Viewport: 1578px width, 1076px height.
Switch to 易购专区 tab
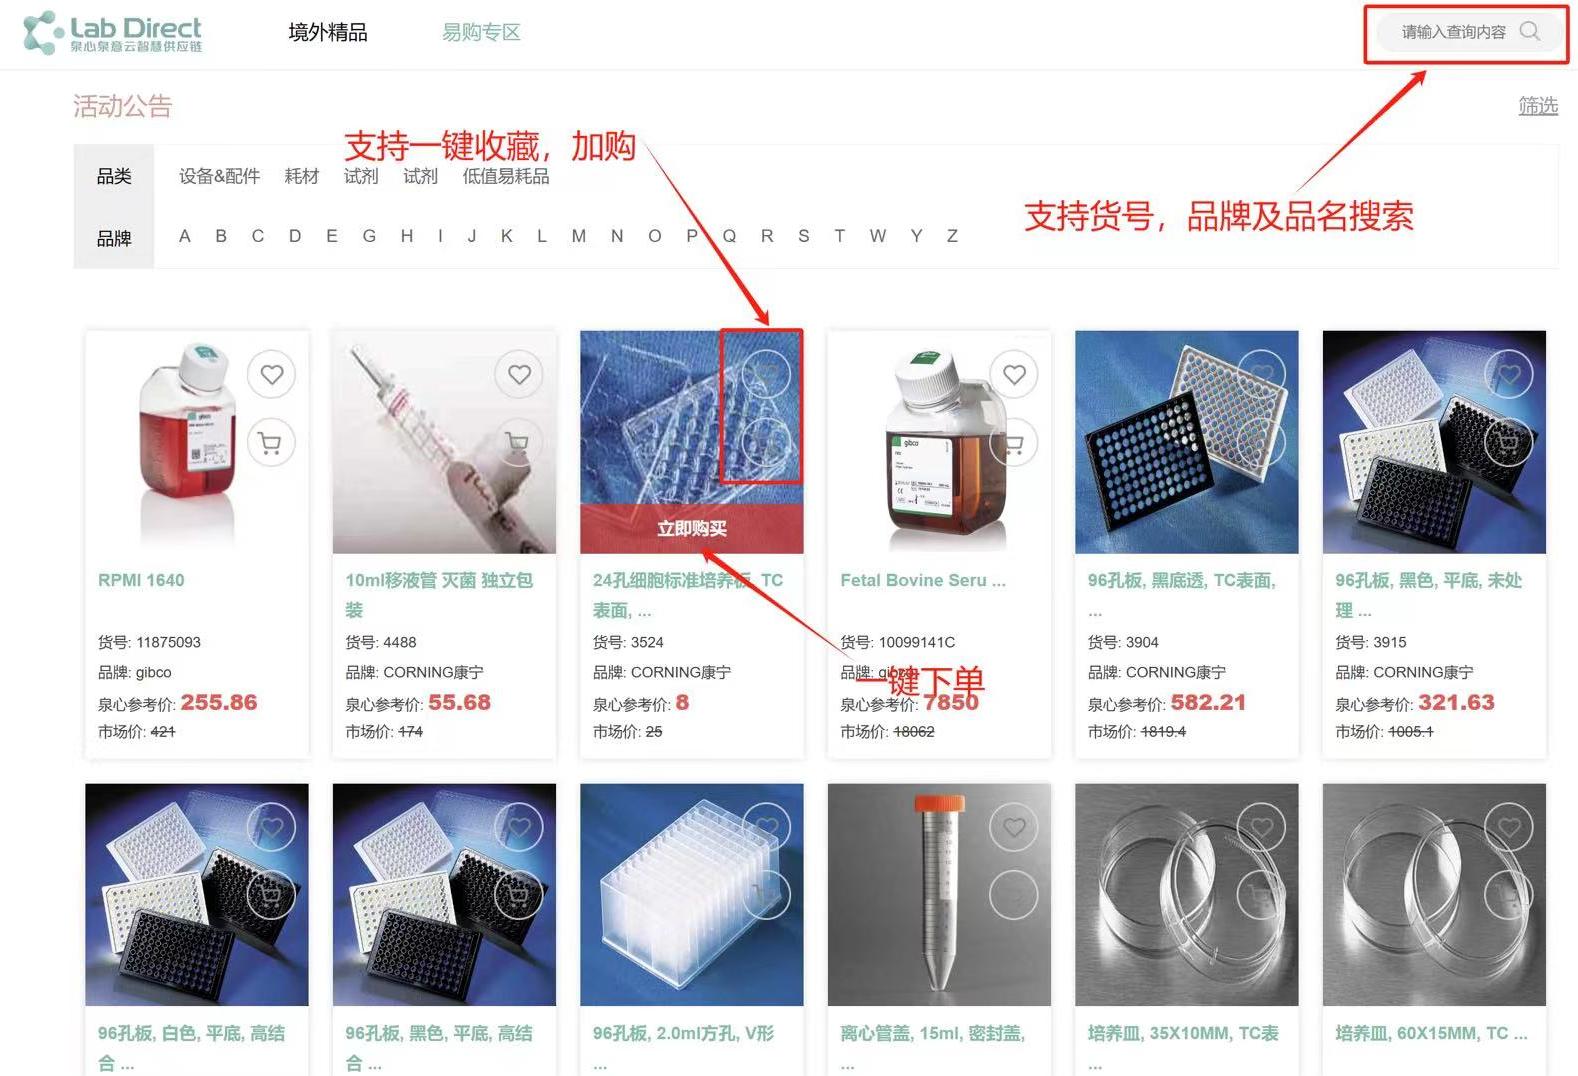(481, 33)
